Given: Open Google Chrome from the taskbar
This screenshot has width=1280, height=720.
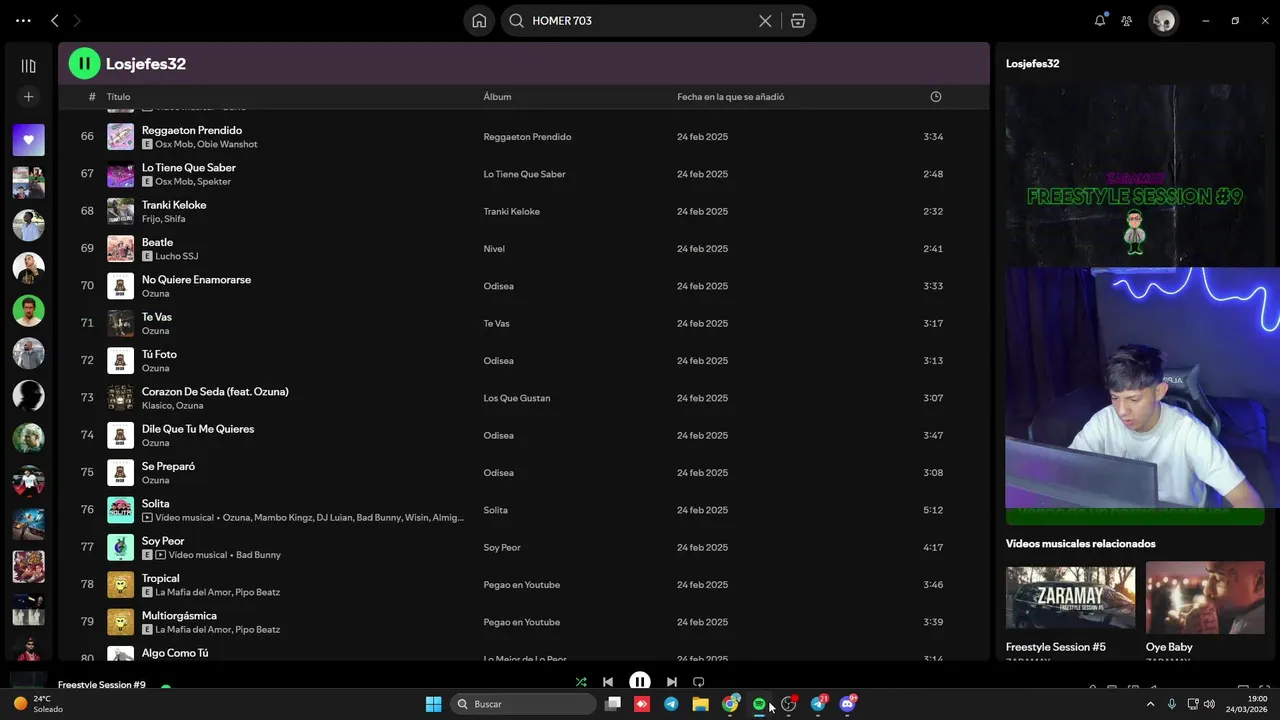Looking at the screenshot, I should [730, 704].
